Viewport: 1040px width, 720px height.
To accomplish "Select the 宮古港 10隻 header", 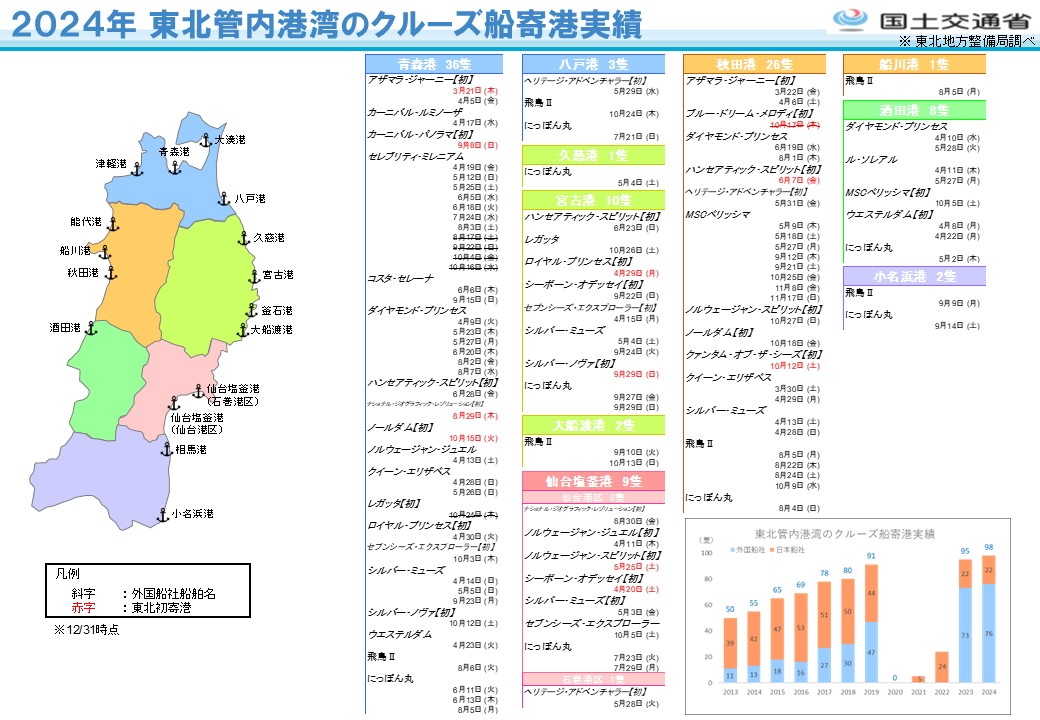I will point(593,200).
